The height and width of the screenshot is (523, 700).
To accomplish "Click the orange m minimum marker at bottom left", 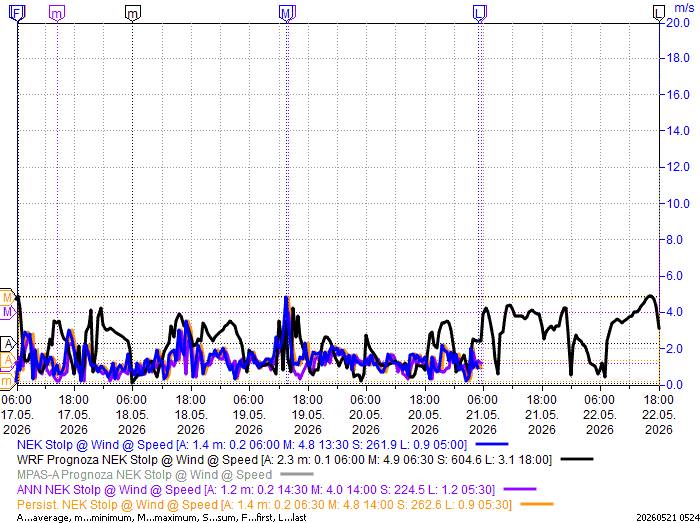I will click(7, 381).
